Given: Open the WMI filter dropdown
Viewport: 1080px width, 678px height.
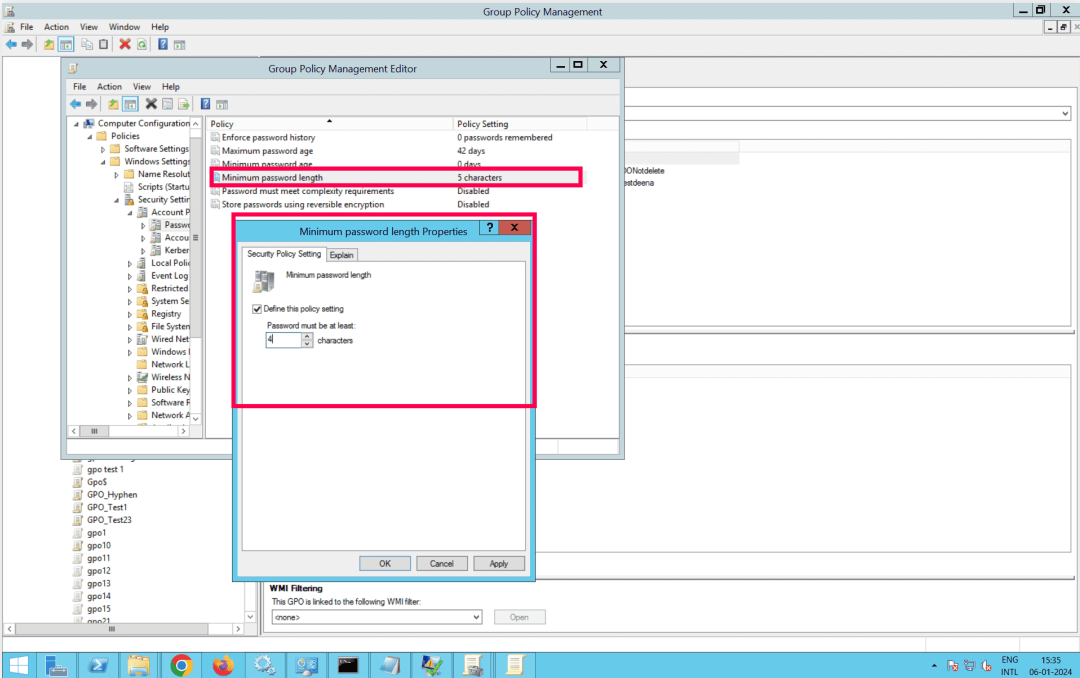Looking at the screenshot, I should coord(476,617).
